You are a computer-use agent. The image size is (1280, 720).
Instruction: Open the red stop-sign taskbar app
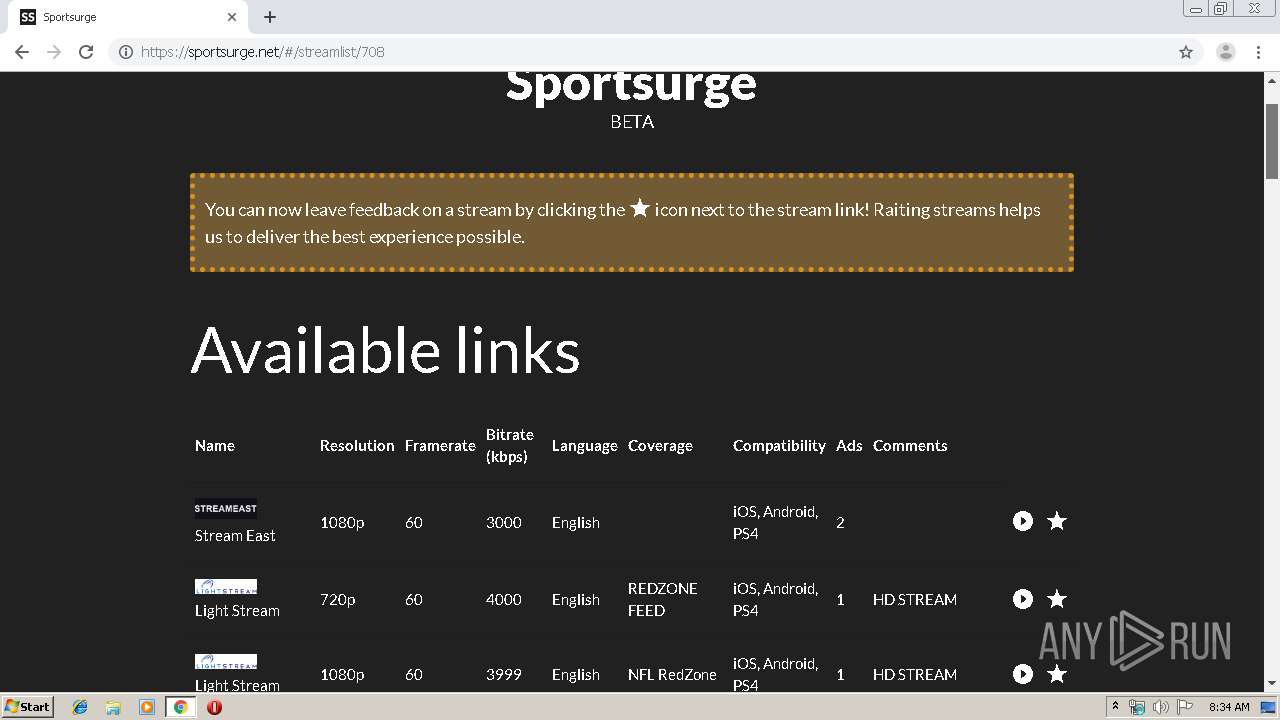click(214, 707)
